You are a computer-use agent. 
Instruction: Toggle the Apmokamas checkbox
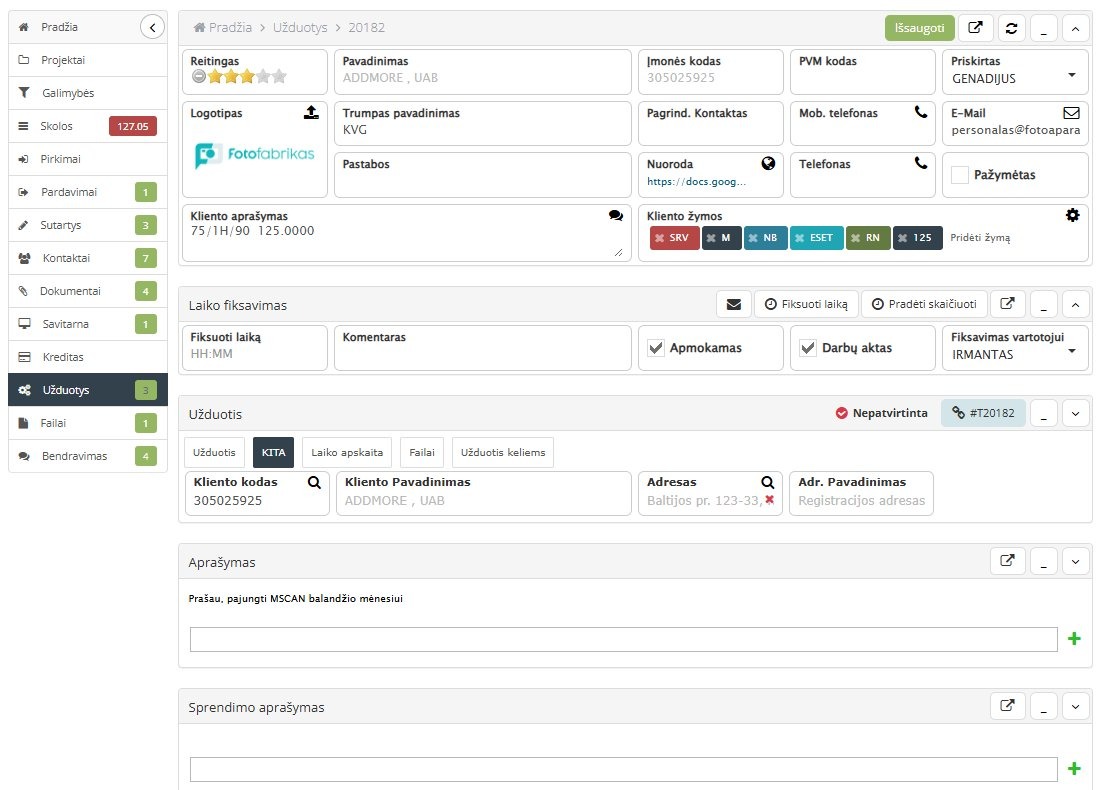(x=657, y=348)
